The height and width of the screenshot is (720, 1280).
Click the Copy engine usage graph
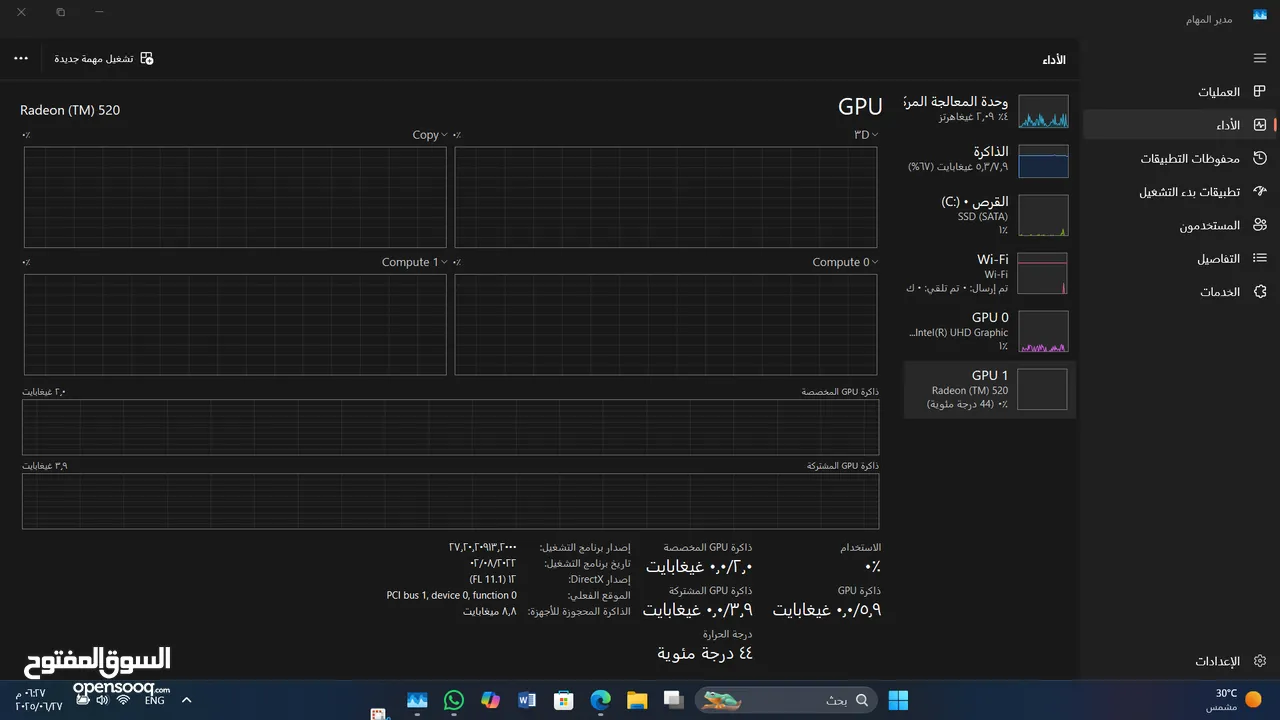[235, 197]
